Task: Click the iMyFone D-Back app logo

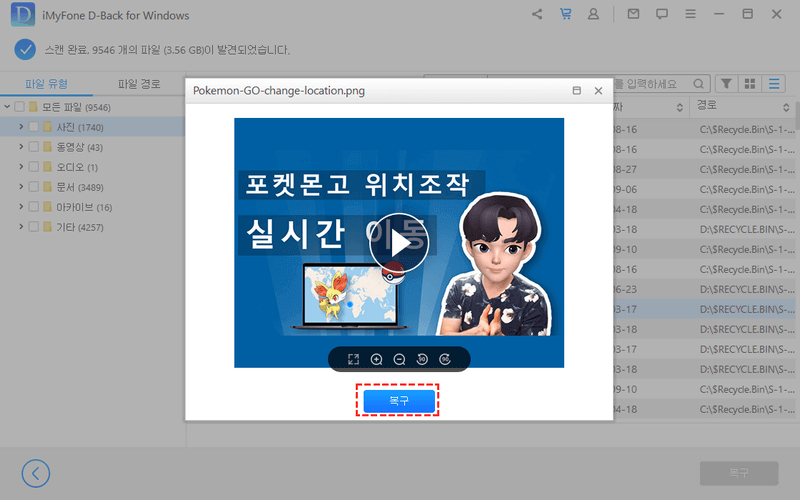Action: [x=23, y=15]
